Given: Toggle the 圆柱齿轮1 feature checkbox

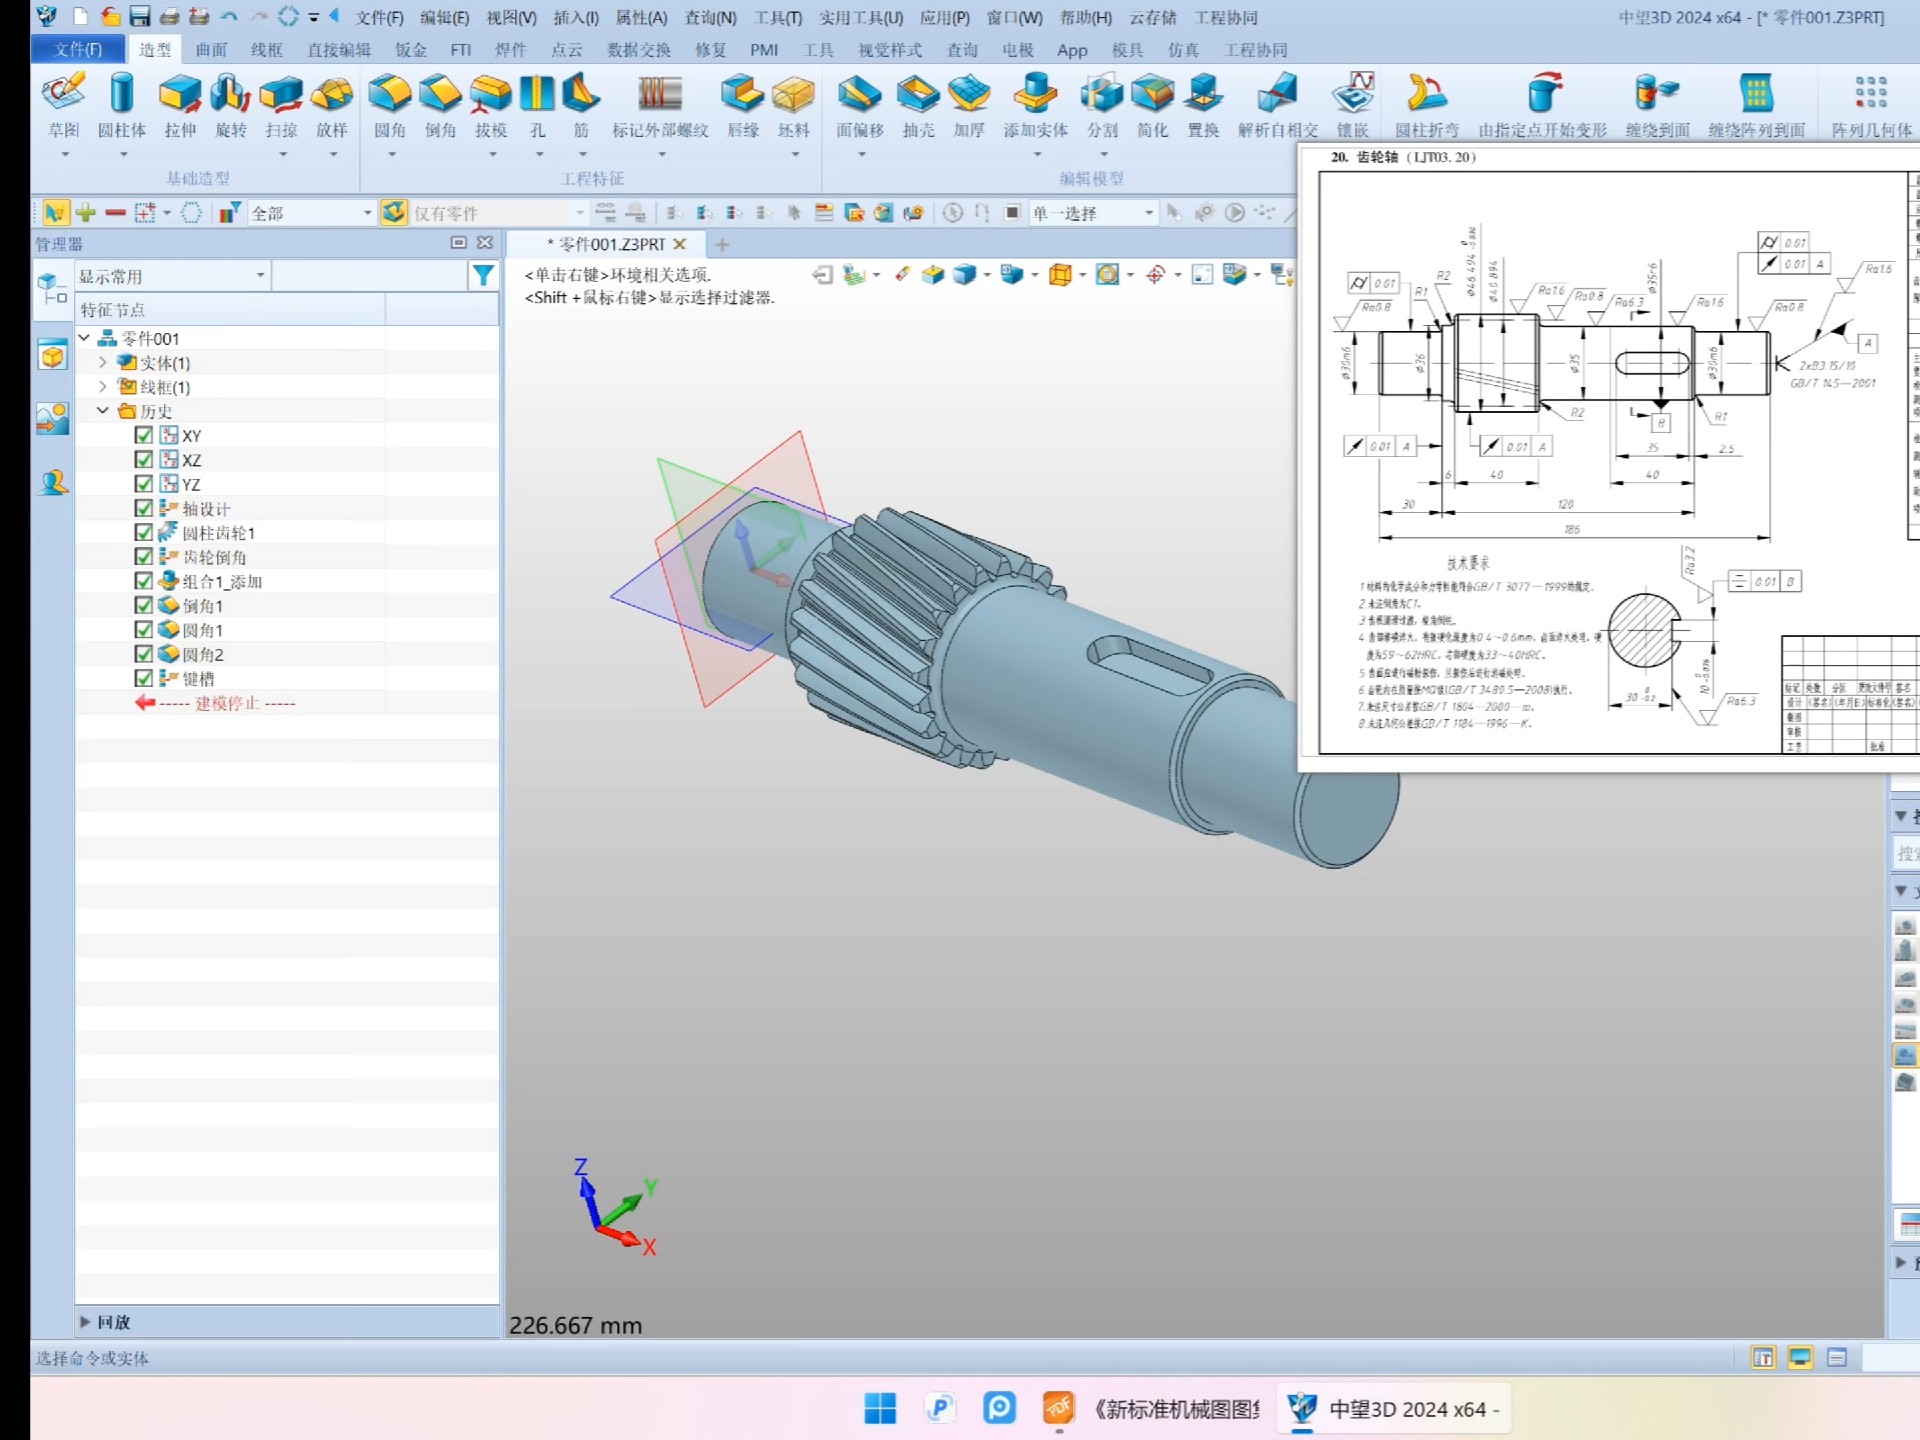Looking at the screenshot, I should click(x=144, y=532).
